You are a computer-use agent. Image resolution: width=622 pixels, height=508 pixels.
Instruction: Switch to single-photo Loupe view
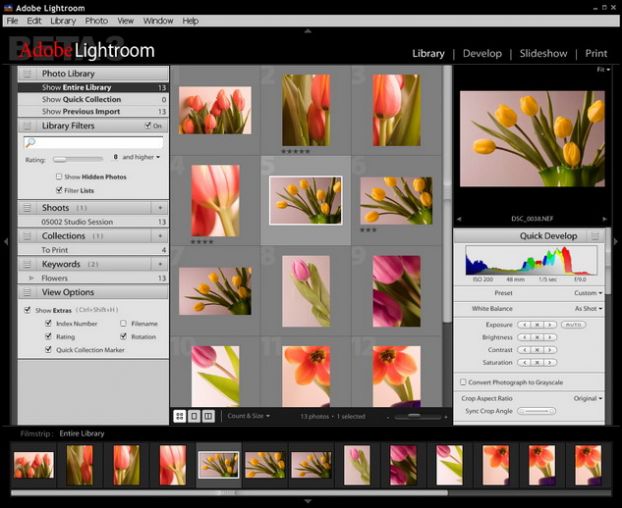(194, 416)
